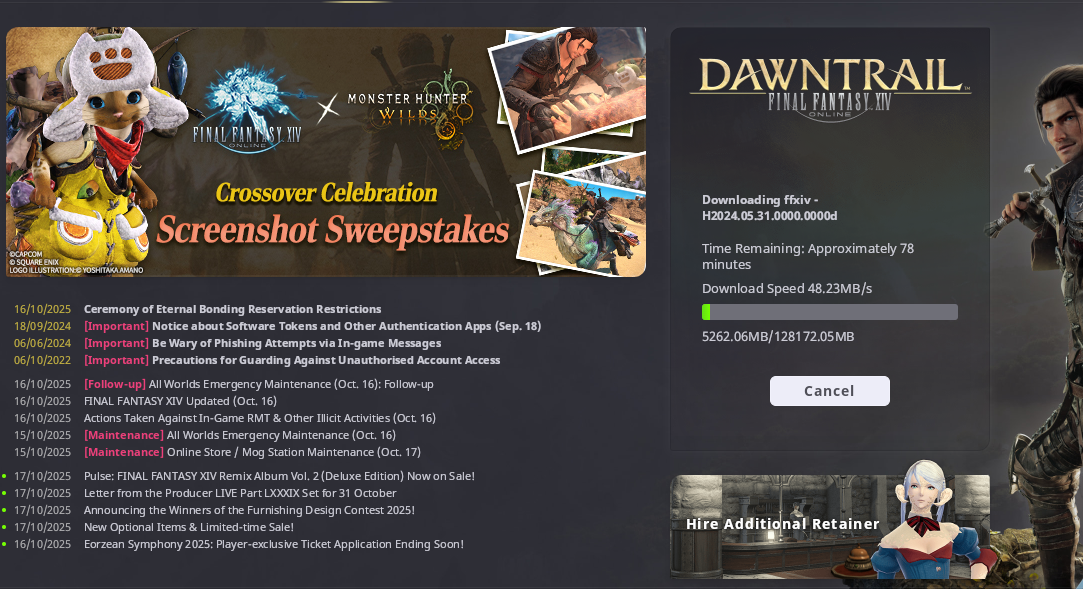
Task: Open All Worlds Emergency Maintenance Follow-up post
Action: pyautogui.click(x=258, y=384)
